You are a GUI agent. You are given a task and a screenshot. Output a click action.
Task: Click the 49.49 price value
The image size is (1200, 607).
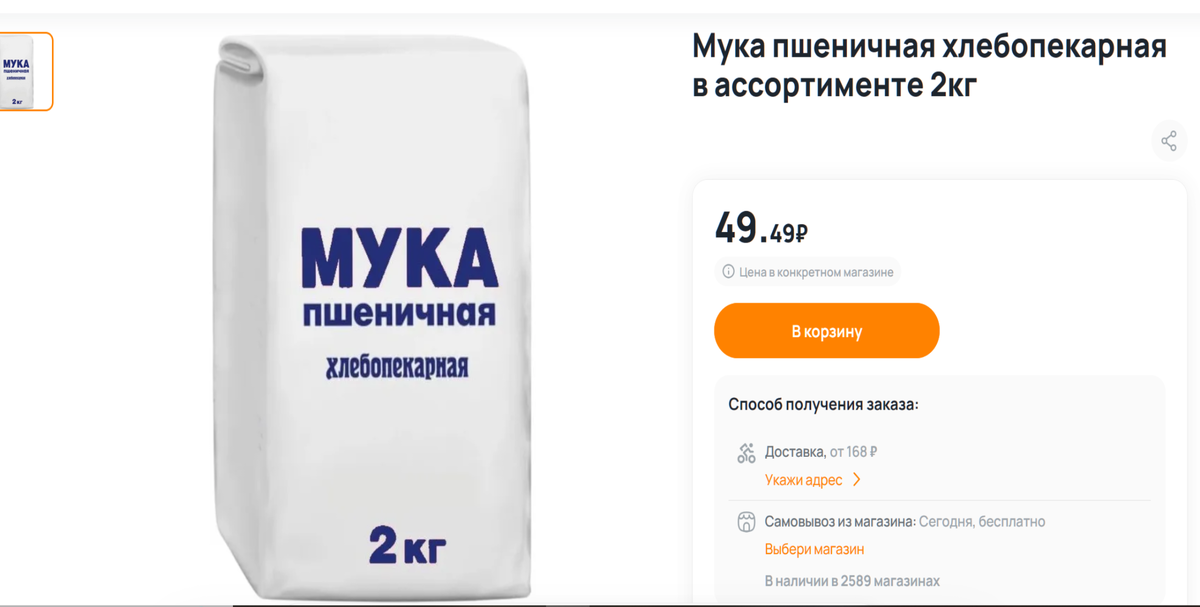[761, 229]
